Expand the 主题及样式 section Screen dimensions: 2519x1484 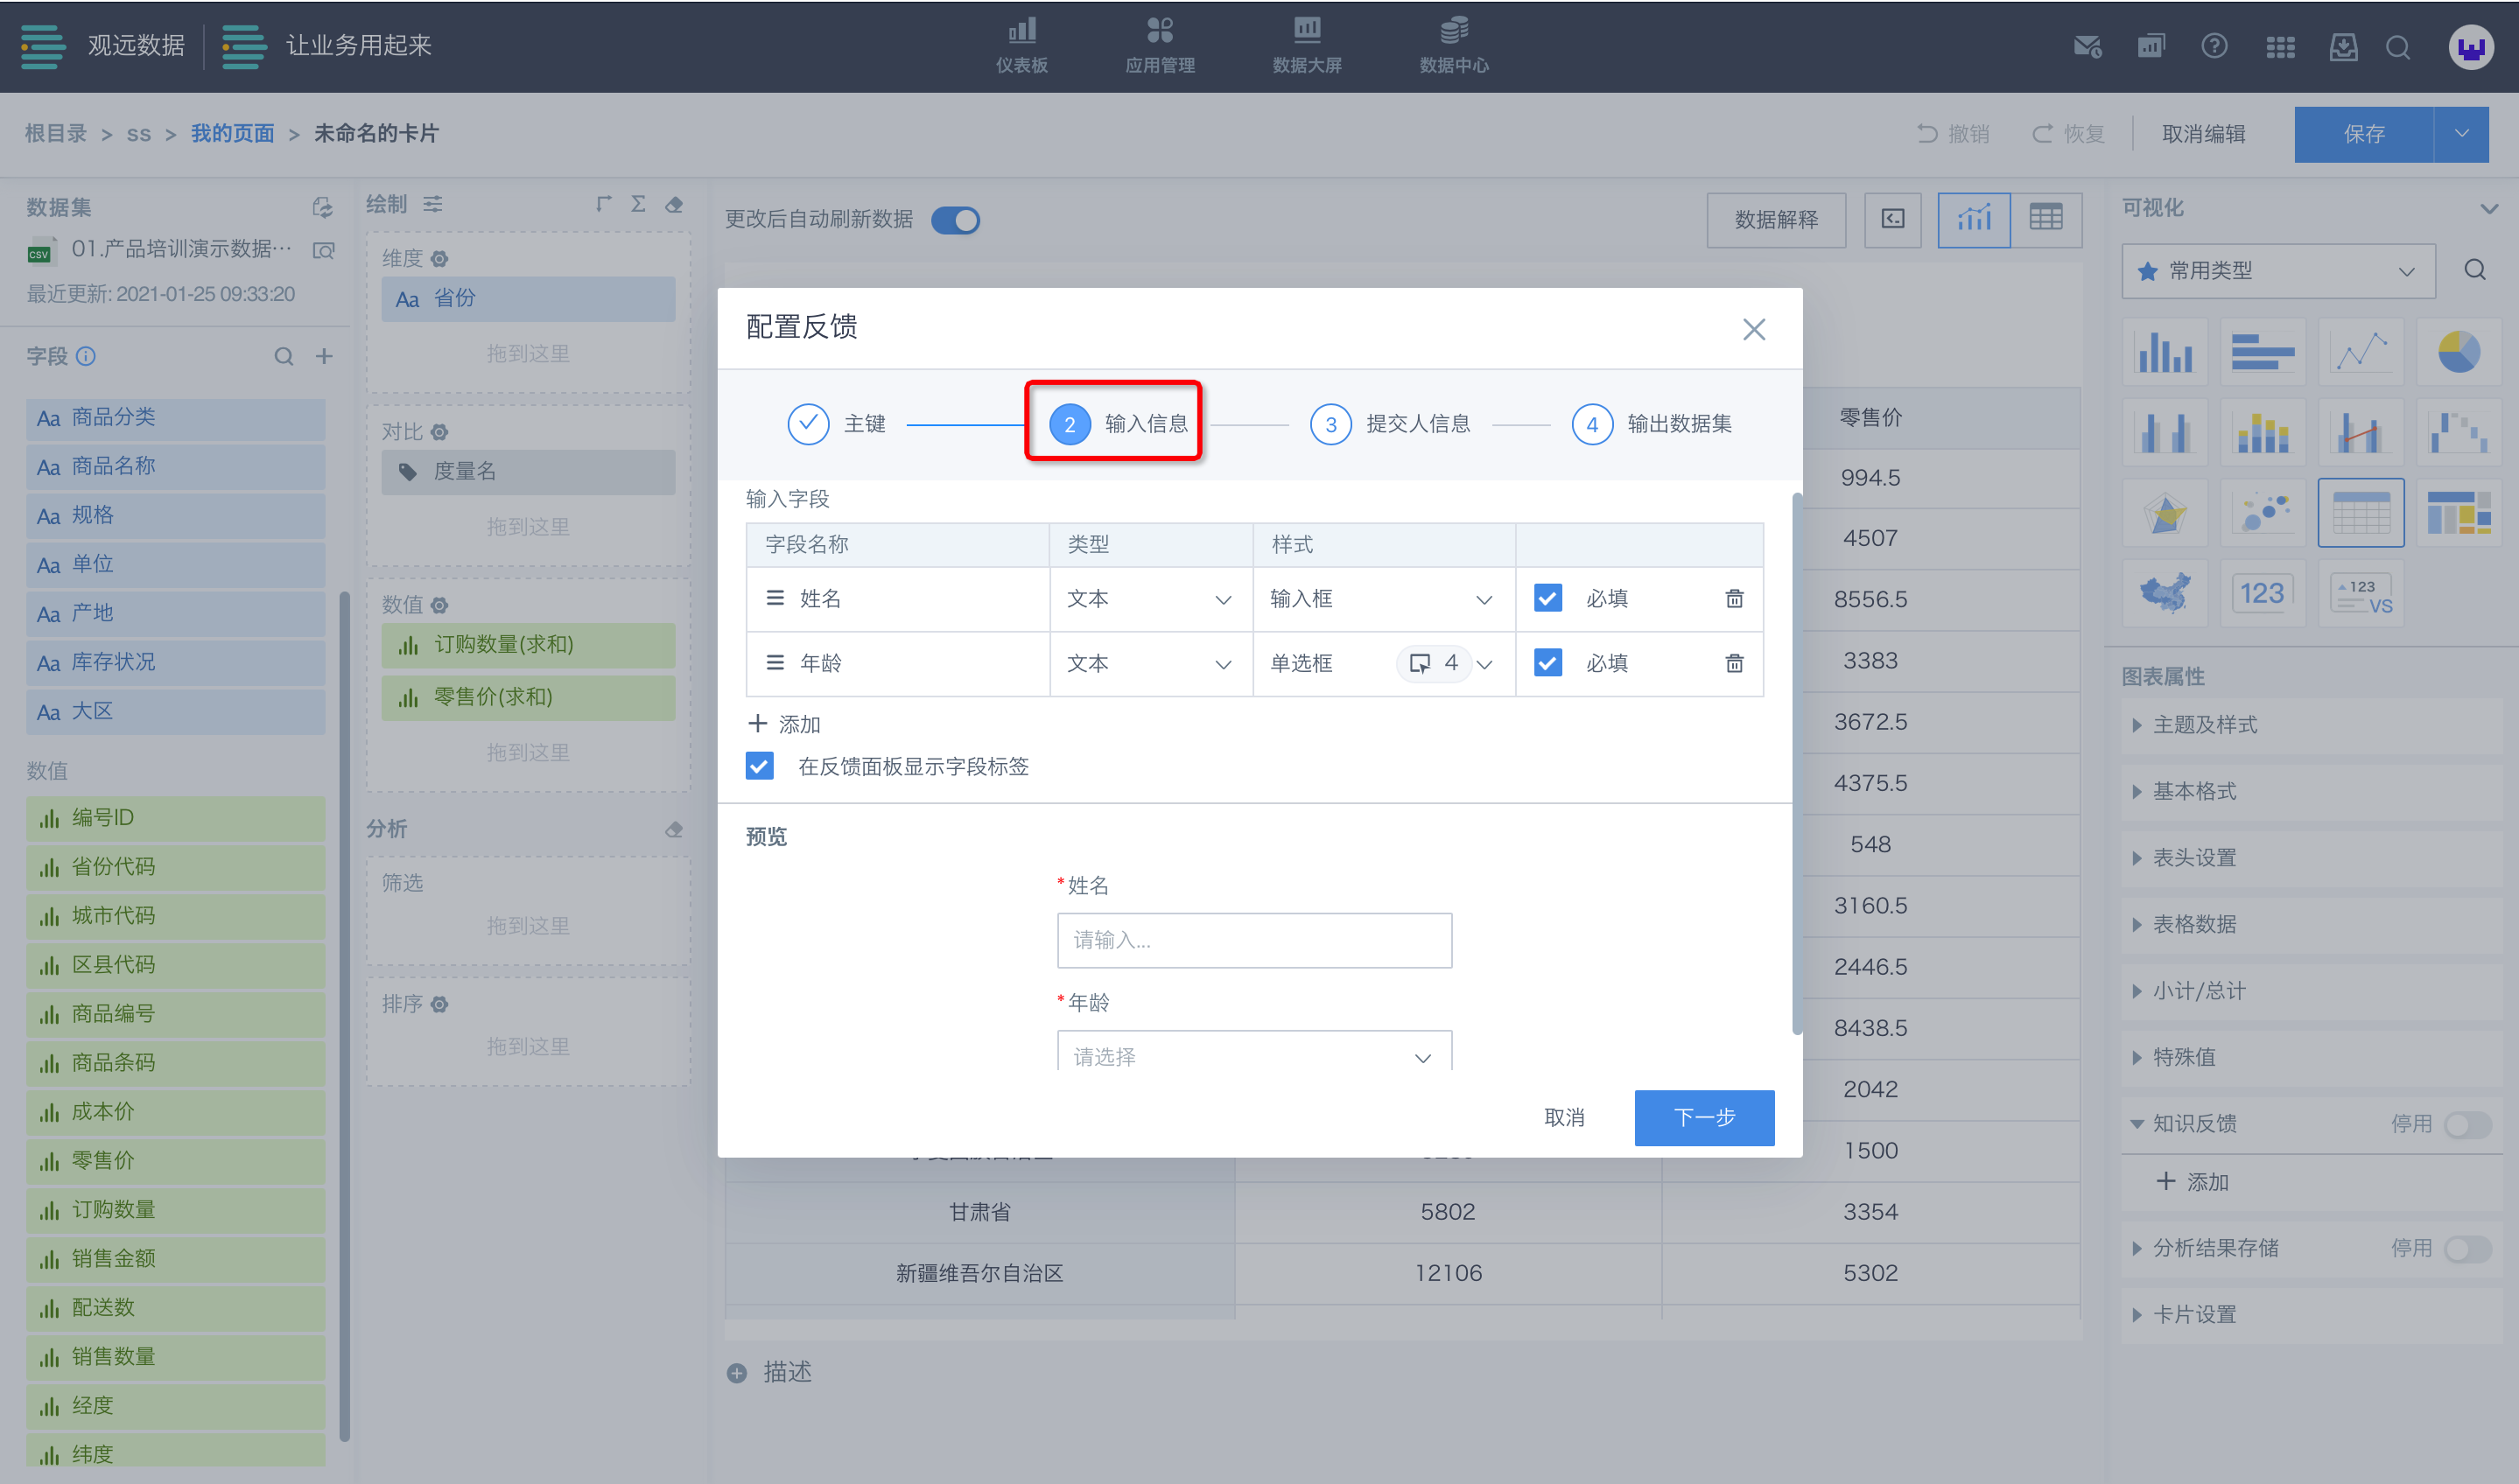(x=2204, y=725)
